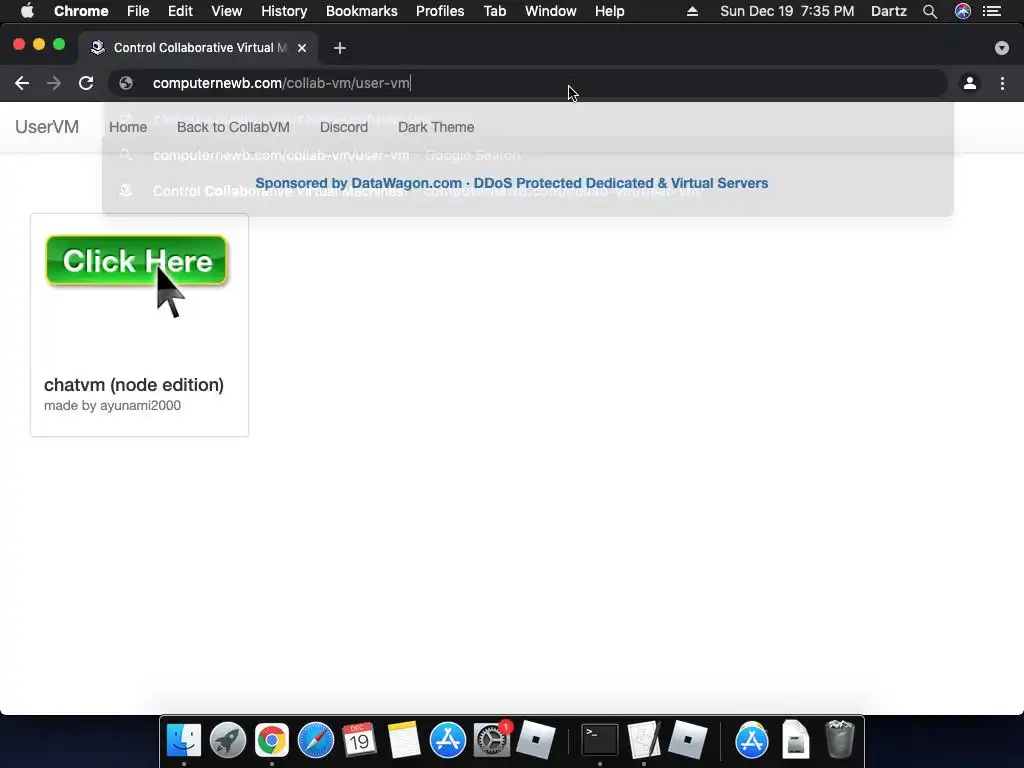Viewport: 1024px width, 768px height.
Task: Open the tab search dropdown arrow
Action: coord(1002,48)
